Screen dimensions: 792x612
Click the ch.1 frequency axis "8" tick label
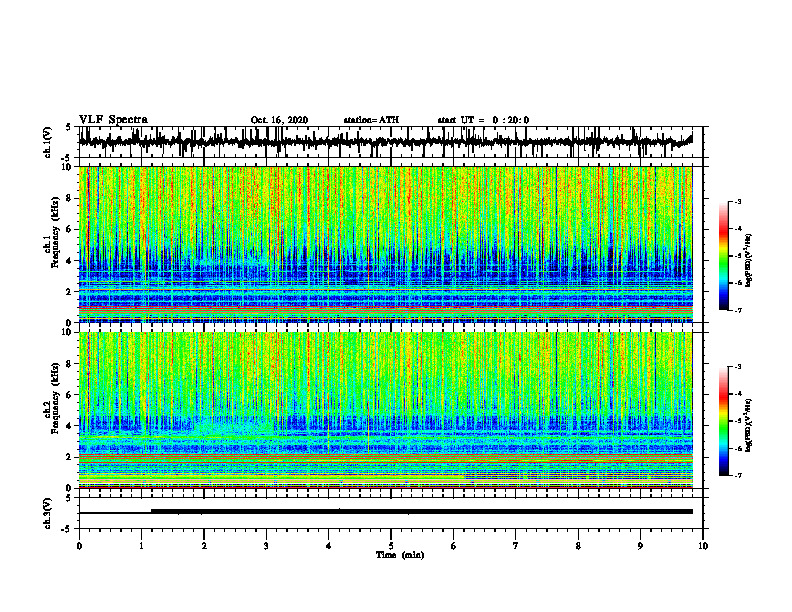69,198
